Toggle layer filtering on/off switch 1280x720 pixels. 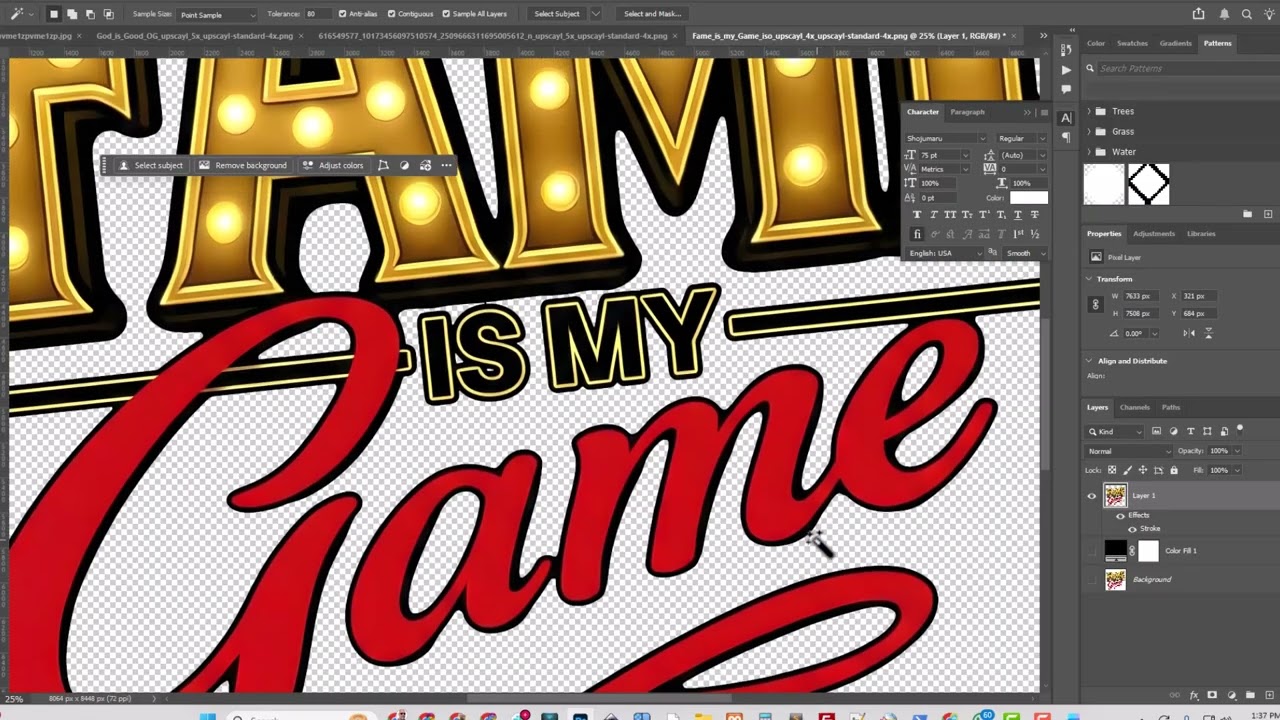pos(1240,430)
